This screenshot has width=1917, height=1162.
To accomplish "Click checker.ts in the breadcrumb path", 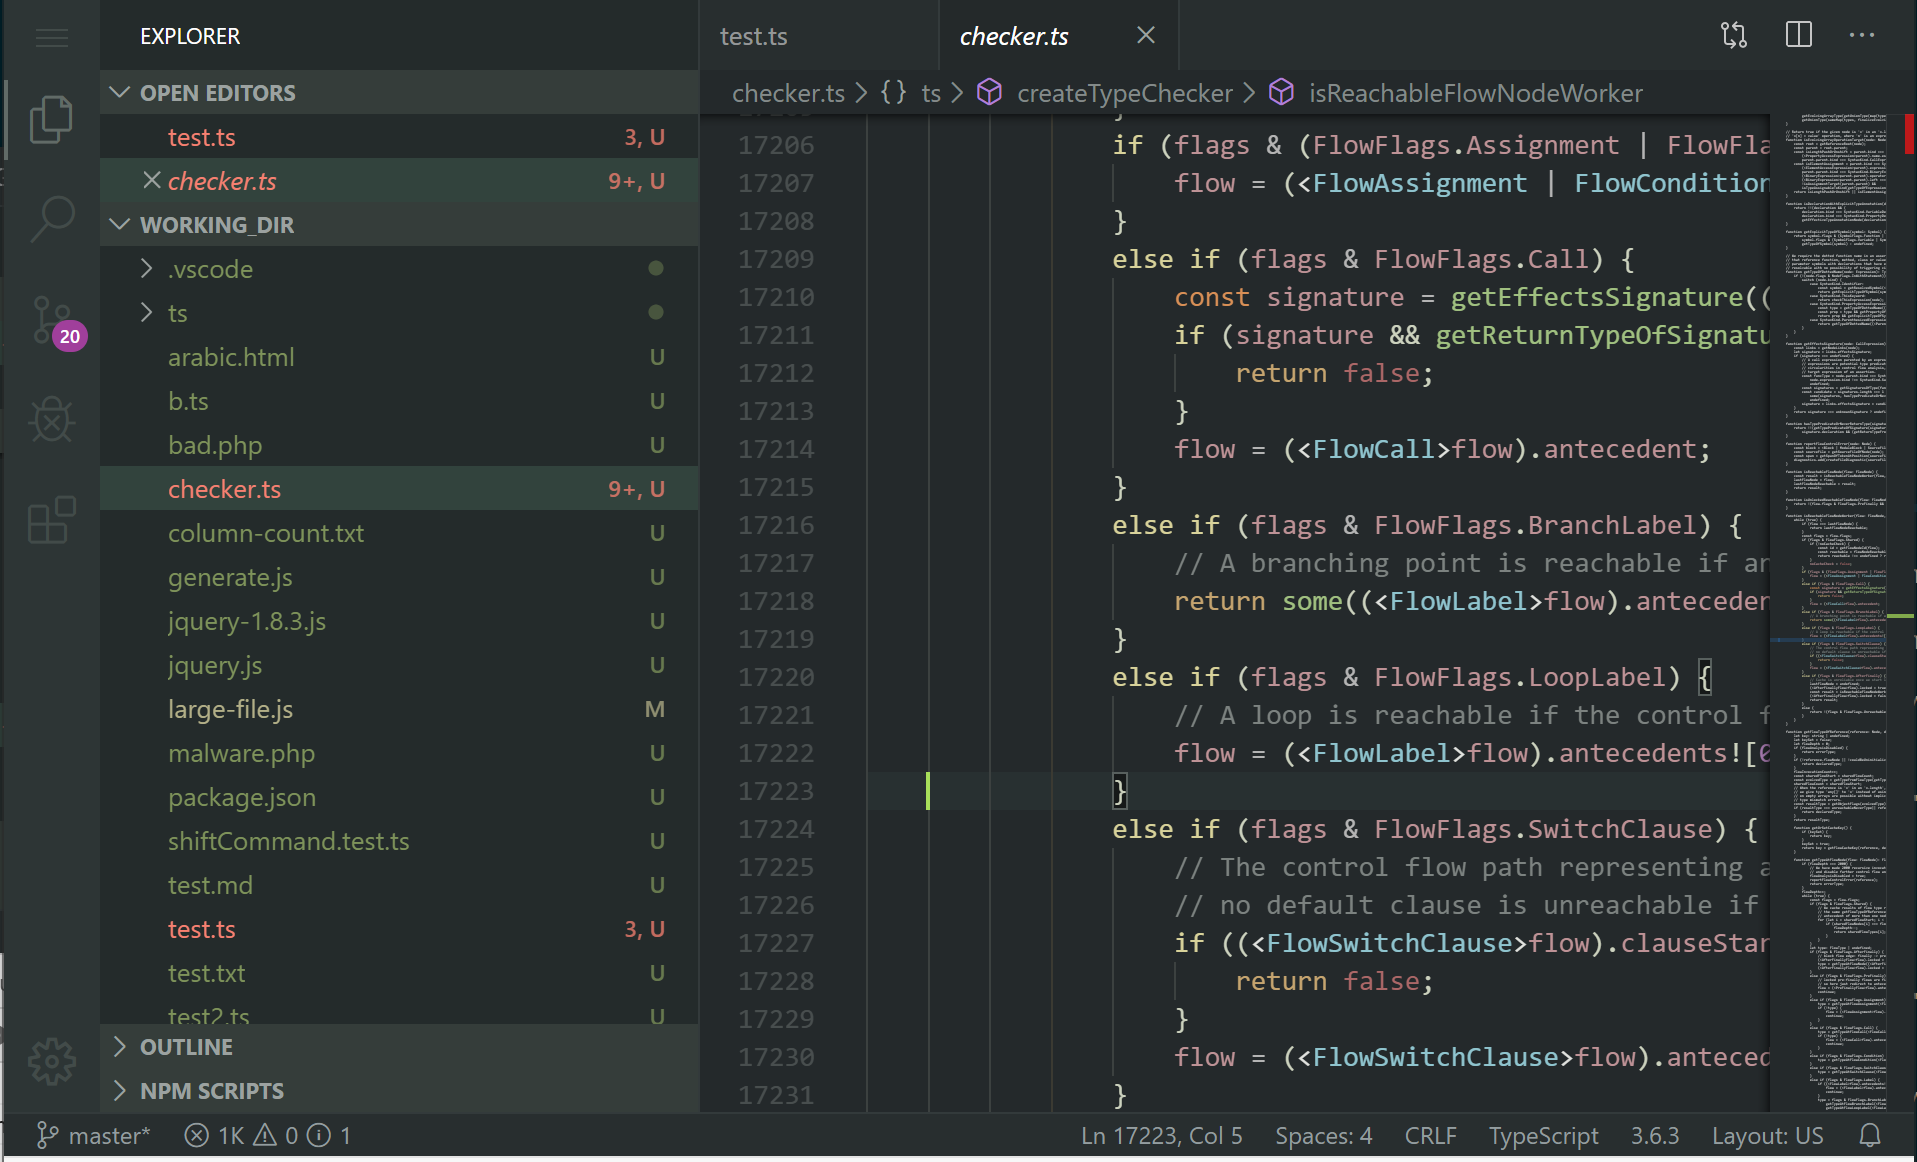I will [788, 93].
